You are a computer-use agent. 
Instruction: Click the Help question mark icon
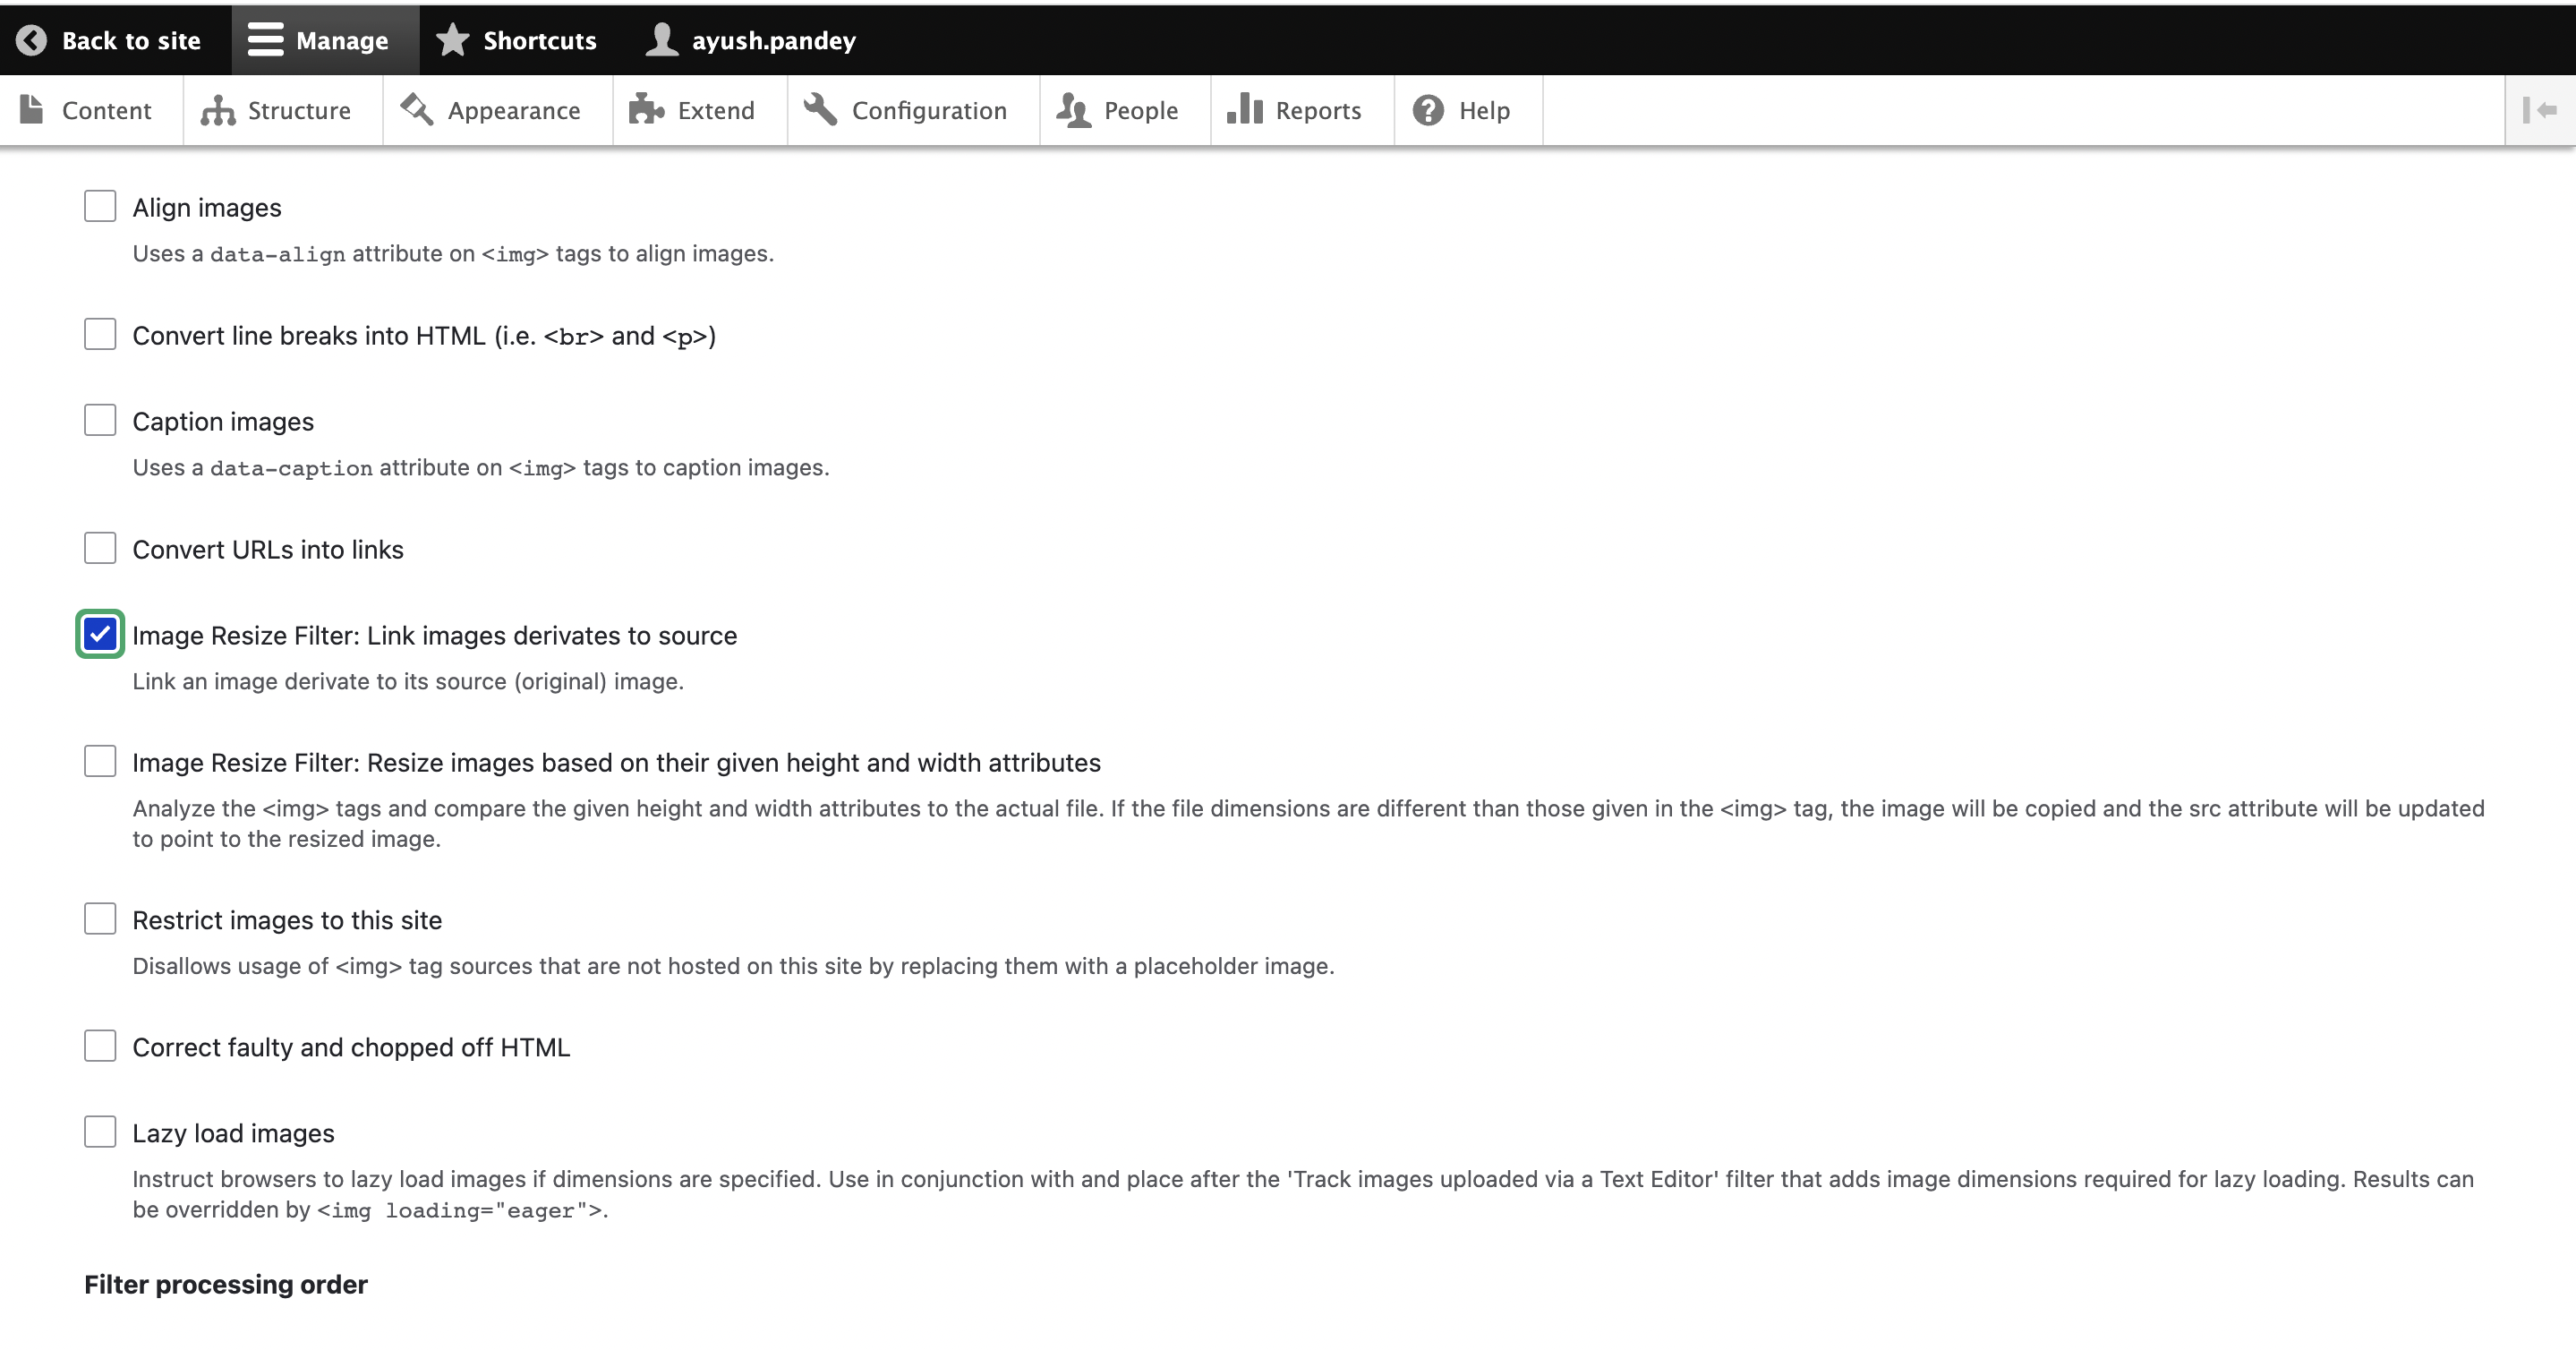[1427, 110]
